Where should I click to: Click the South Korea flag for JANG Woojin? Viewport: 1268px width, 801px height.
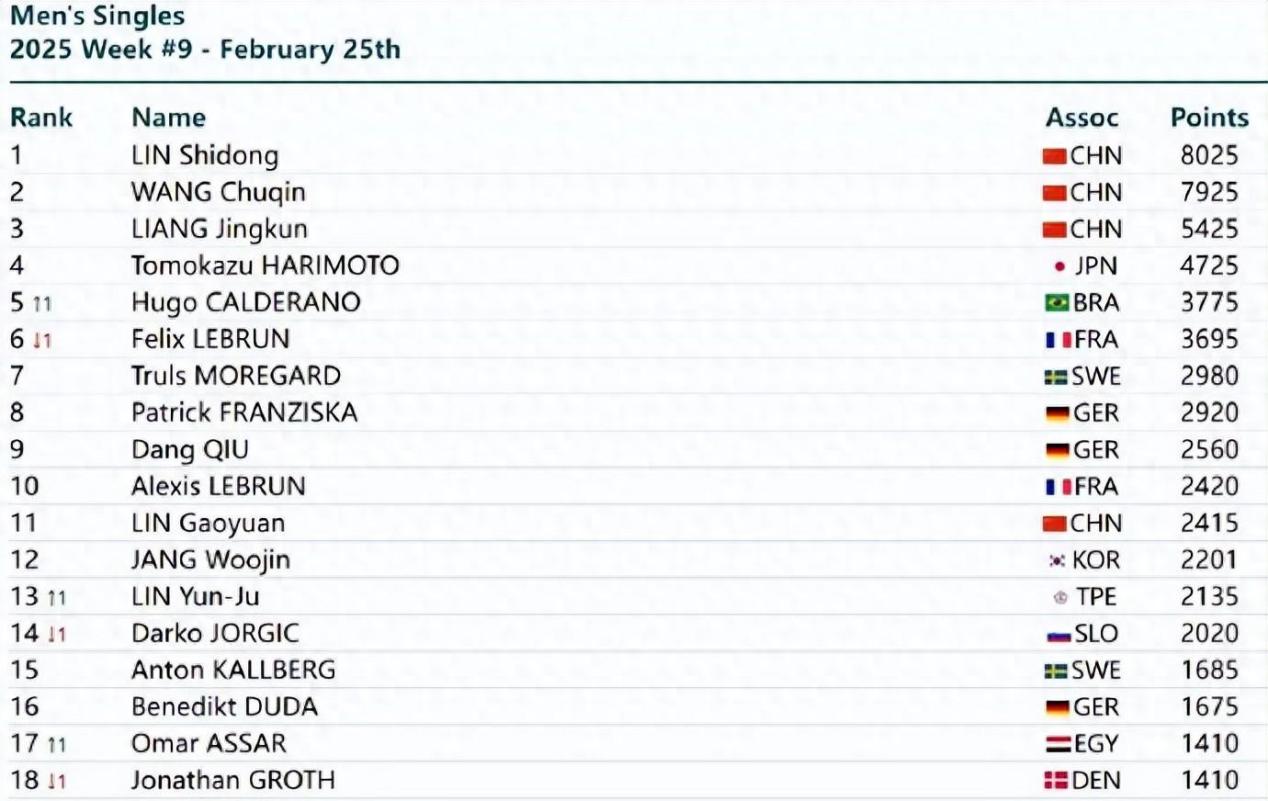(x=1059, y=561)
